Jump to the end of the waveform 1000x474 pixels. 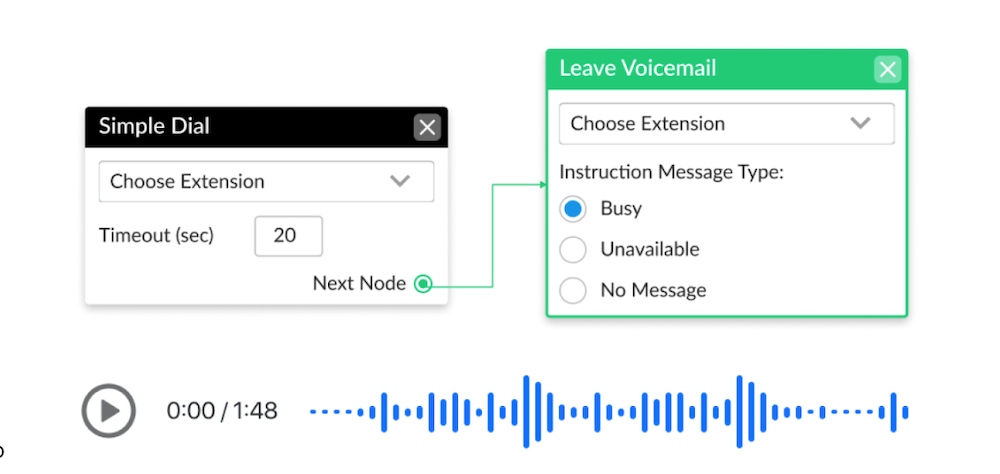905,411
